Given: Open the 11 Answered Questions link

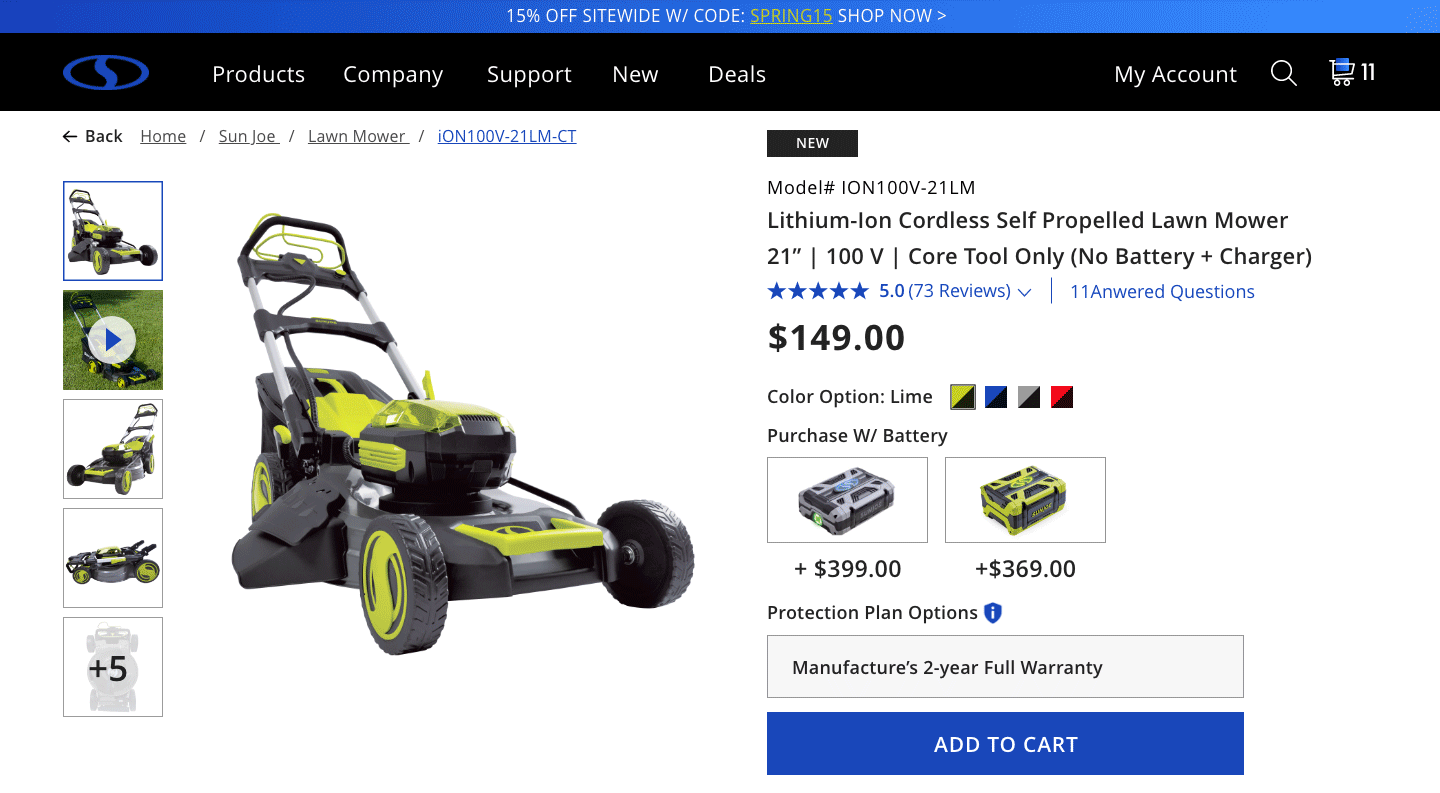Looking at the screenshot, I should (1162, 292).
